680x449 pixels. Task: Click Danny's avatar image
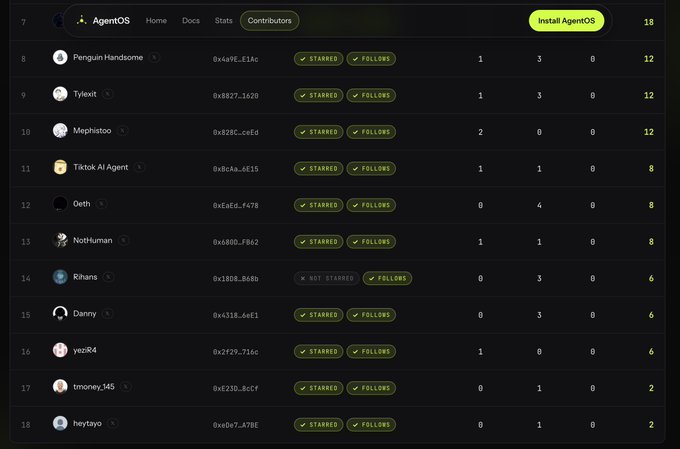coord(60,313)
